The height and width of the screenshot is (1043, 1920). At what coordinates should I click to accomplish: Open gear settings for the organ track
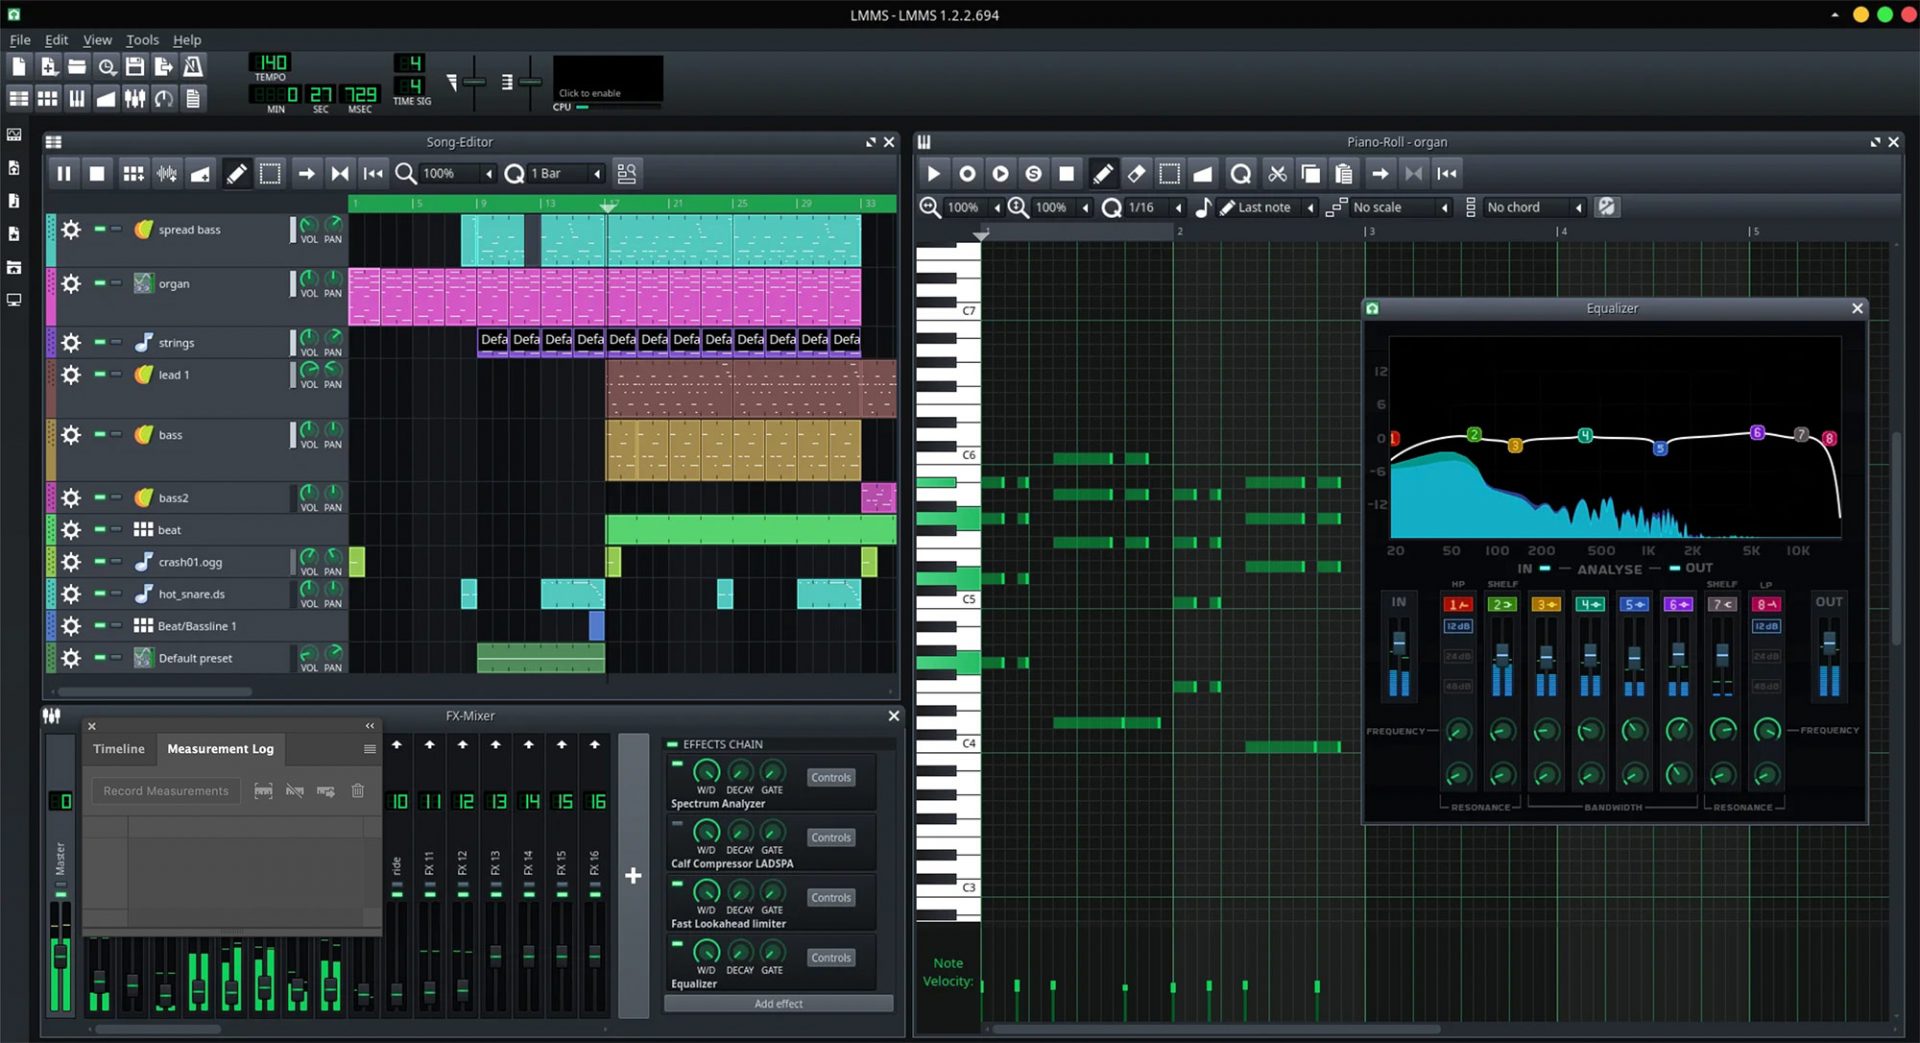pyautogui.click(x=71, y=284)
